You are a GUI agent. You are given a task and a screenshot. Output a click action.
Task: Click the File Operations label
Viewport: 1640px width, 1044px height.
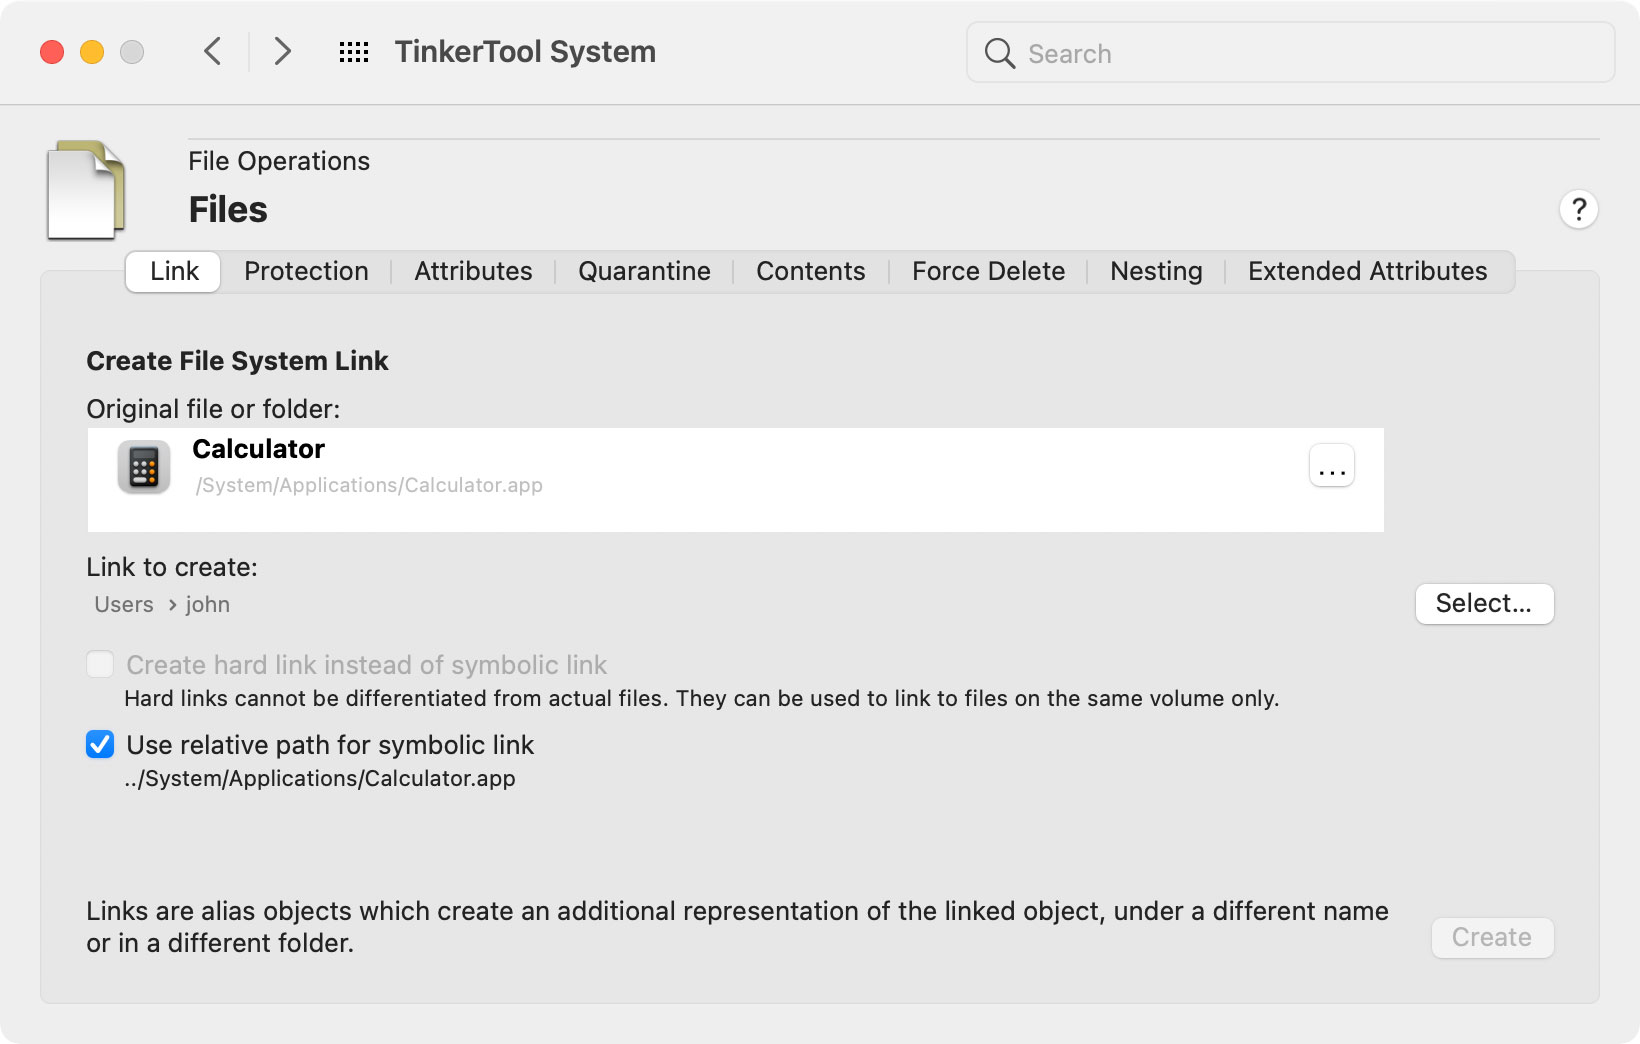tap(279, 162)
